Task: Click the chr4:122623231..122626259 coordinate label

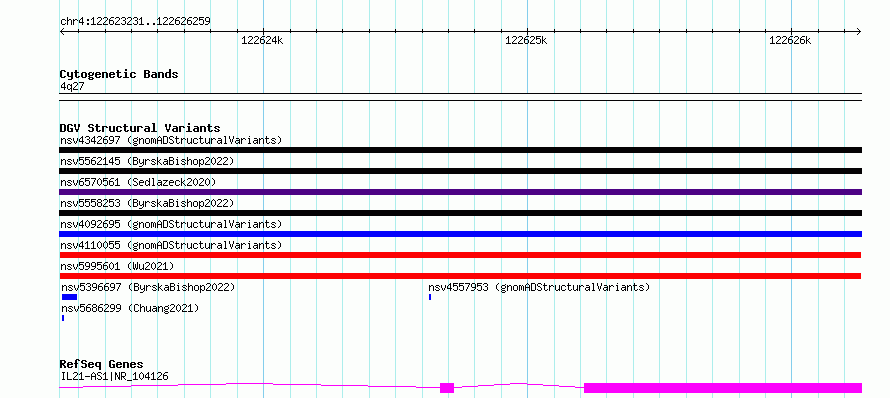Action: tap(135, 22)
